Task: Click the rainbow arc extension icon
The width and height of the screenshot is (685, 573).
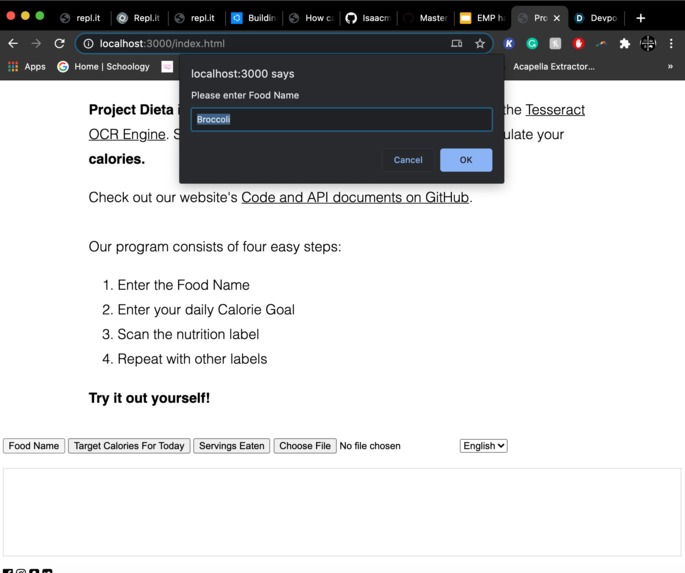Action: 602,44
